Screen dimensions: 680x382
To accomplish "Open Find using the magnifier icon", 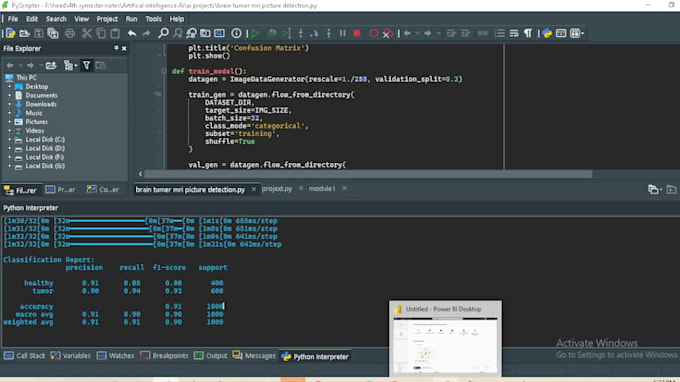I will pyautogui.click(x=163, y=33).
